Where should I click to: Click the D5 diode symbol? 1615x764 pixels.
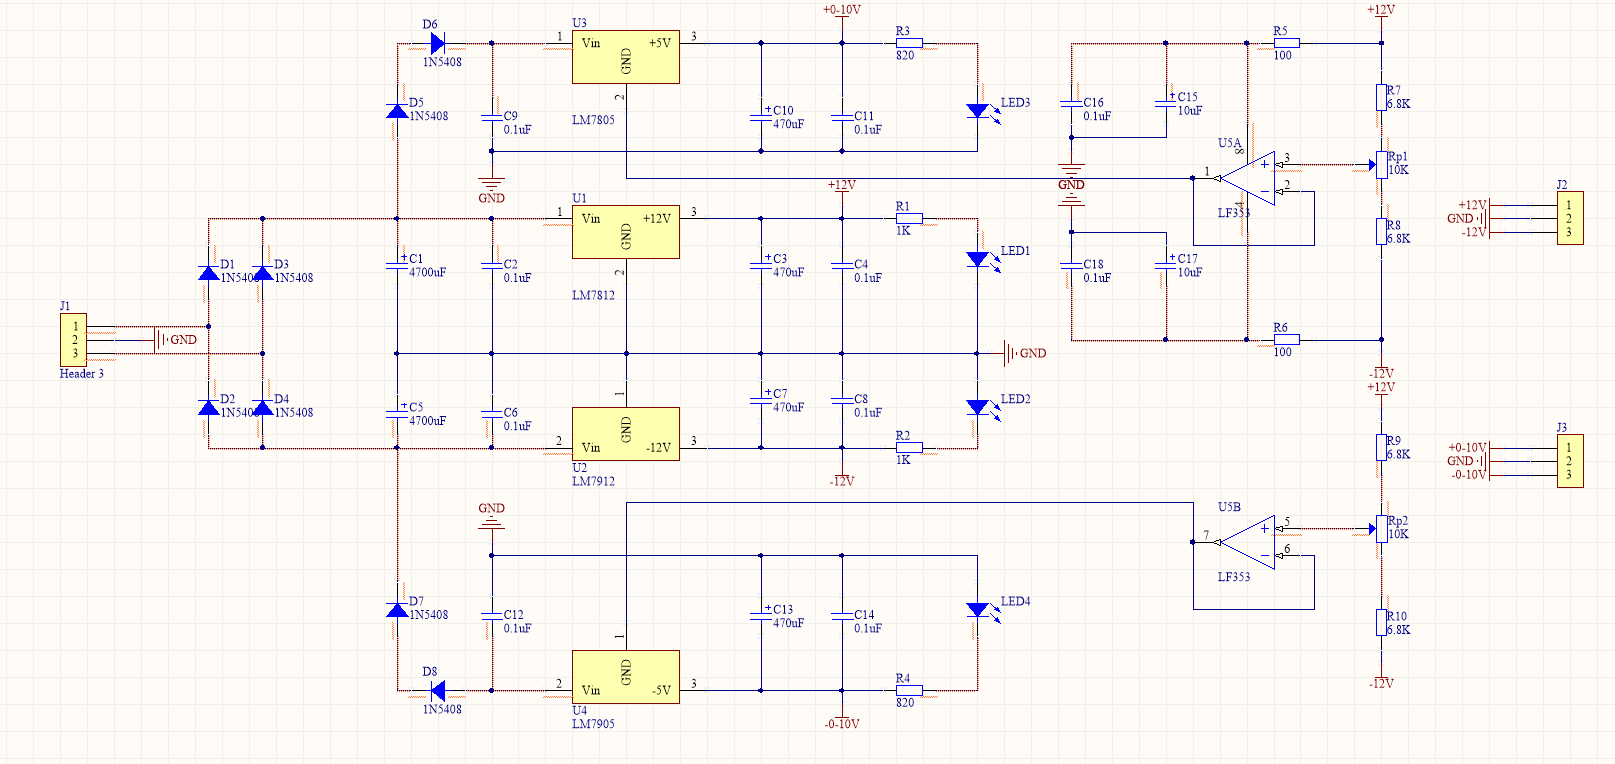point(397,110)
